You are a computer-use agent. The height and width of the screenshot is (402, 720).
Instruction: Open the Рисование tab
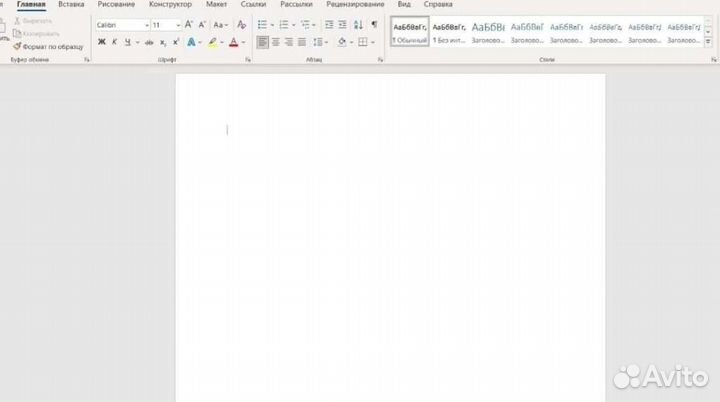pyautogui.click(x=116, y=5)
